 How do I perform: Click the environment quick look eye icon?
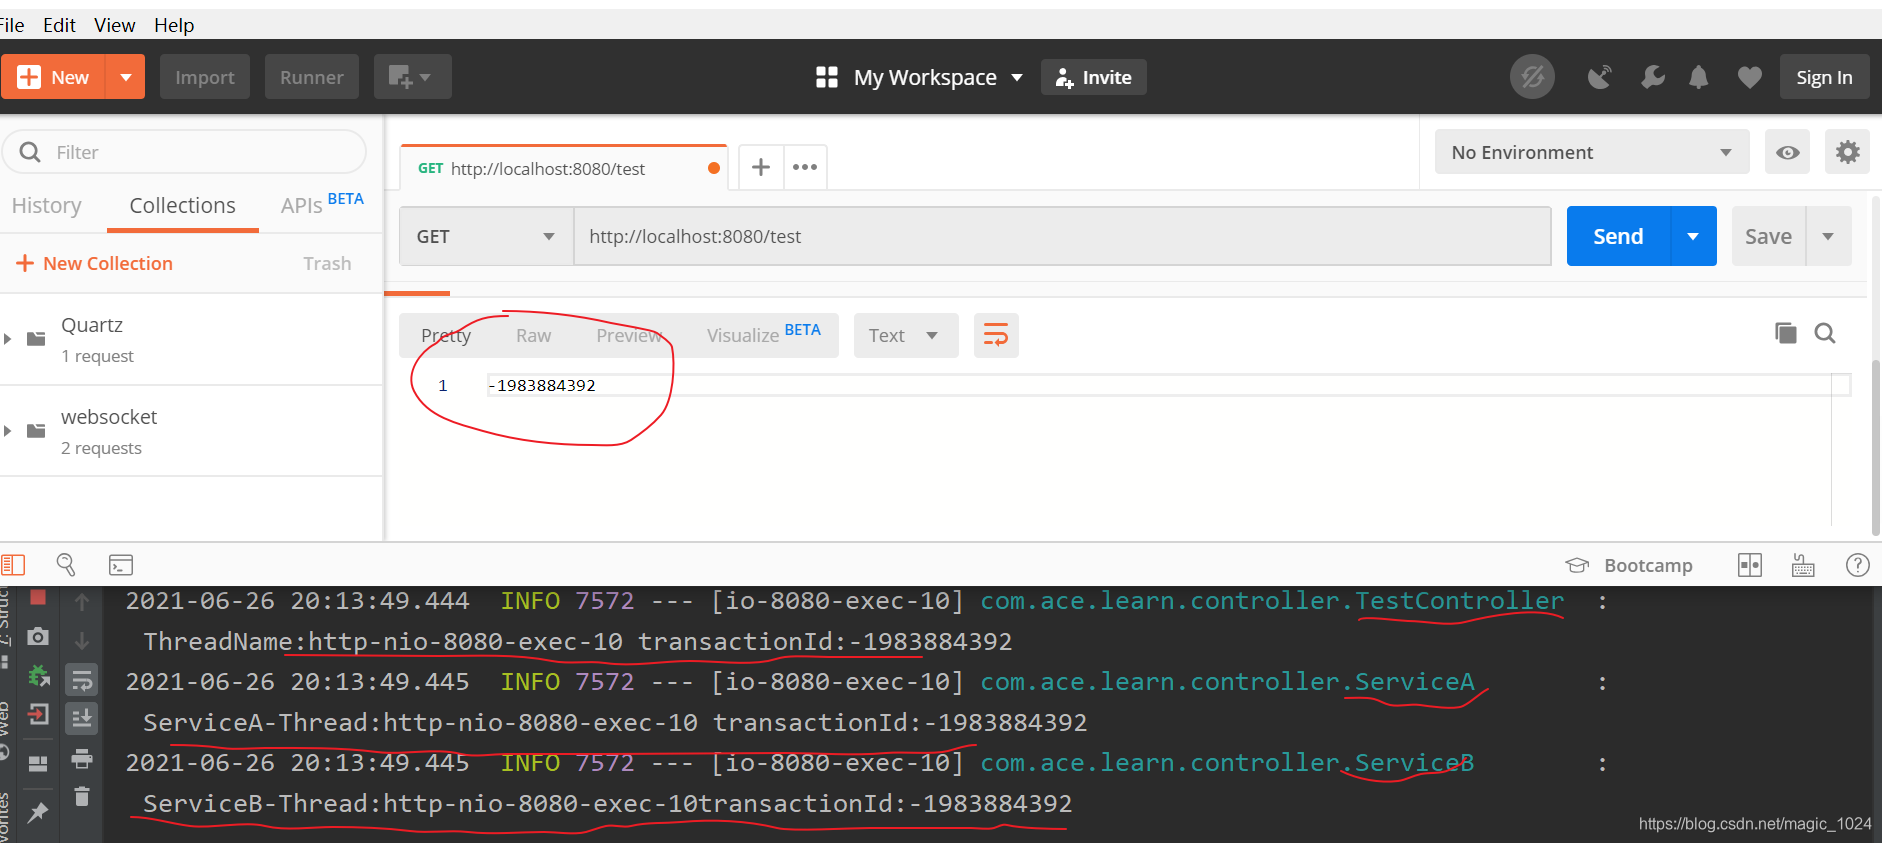click(1788, 152)
